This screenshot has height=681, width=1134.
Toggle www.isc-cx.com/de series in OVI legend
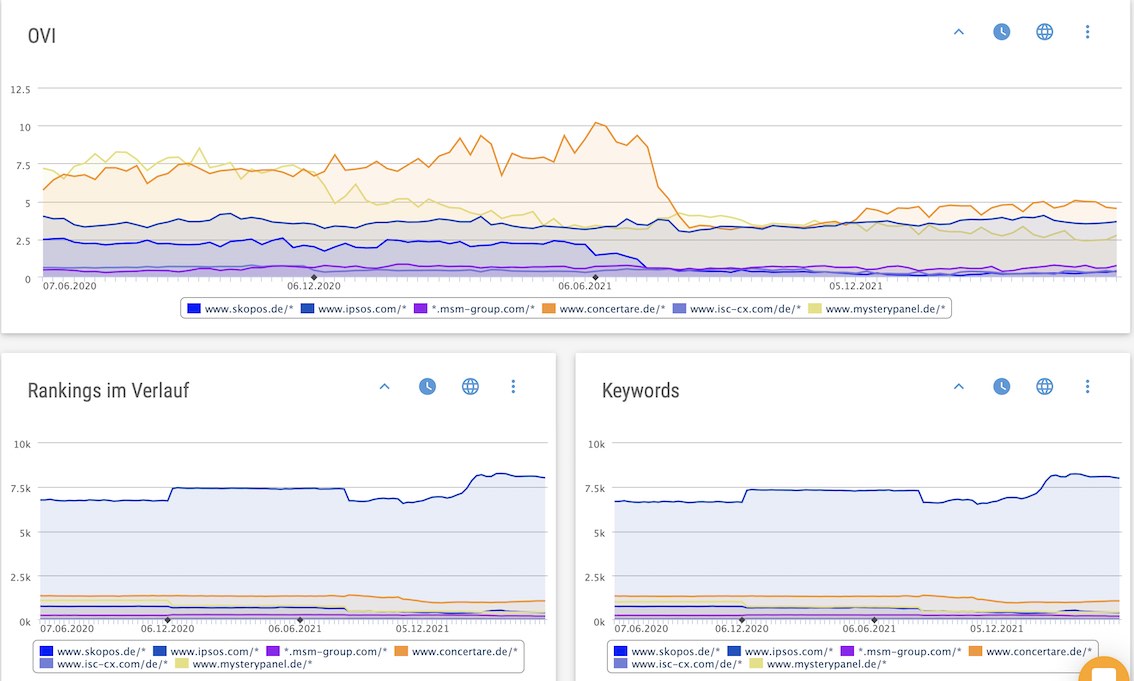coord(737,309)
